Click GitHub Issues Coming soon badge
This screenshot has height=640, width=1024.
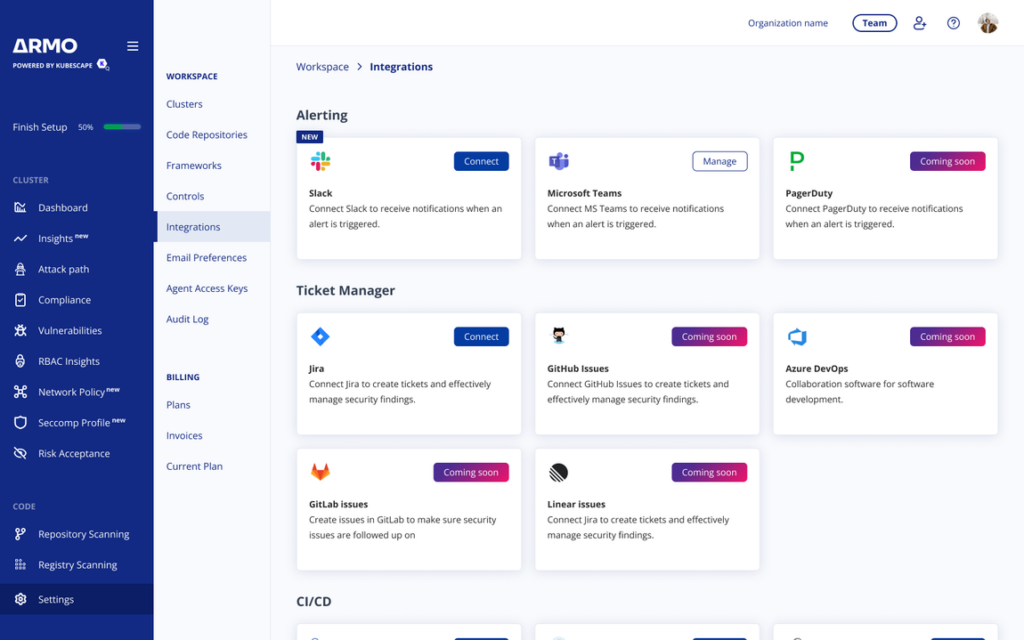[709, 336]
